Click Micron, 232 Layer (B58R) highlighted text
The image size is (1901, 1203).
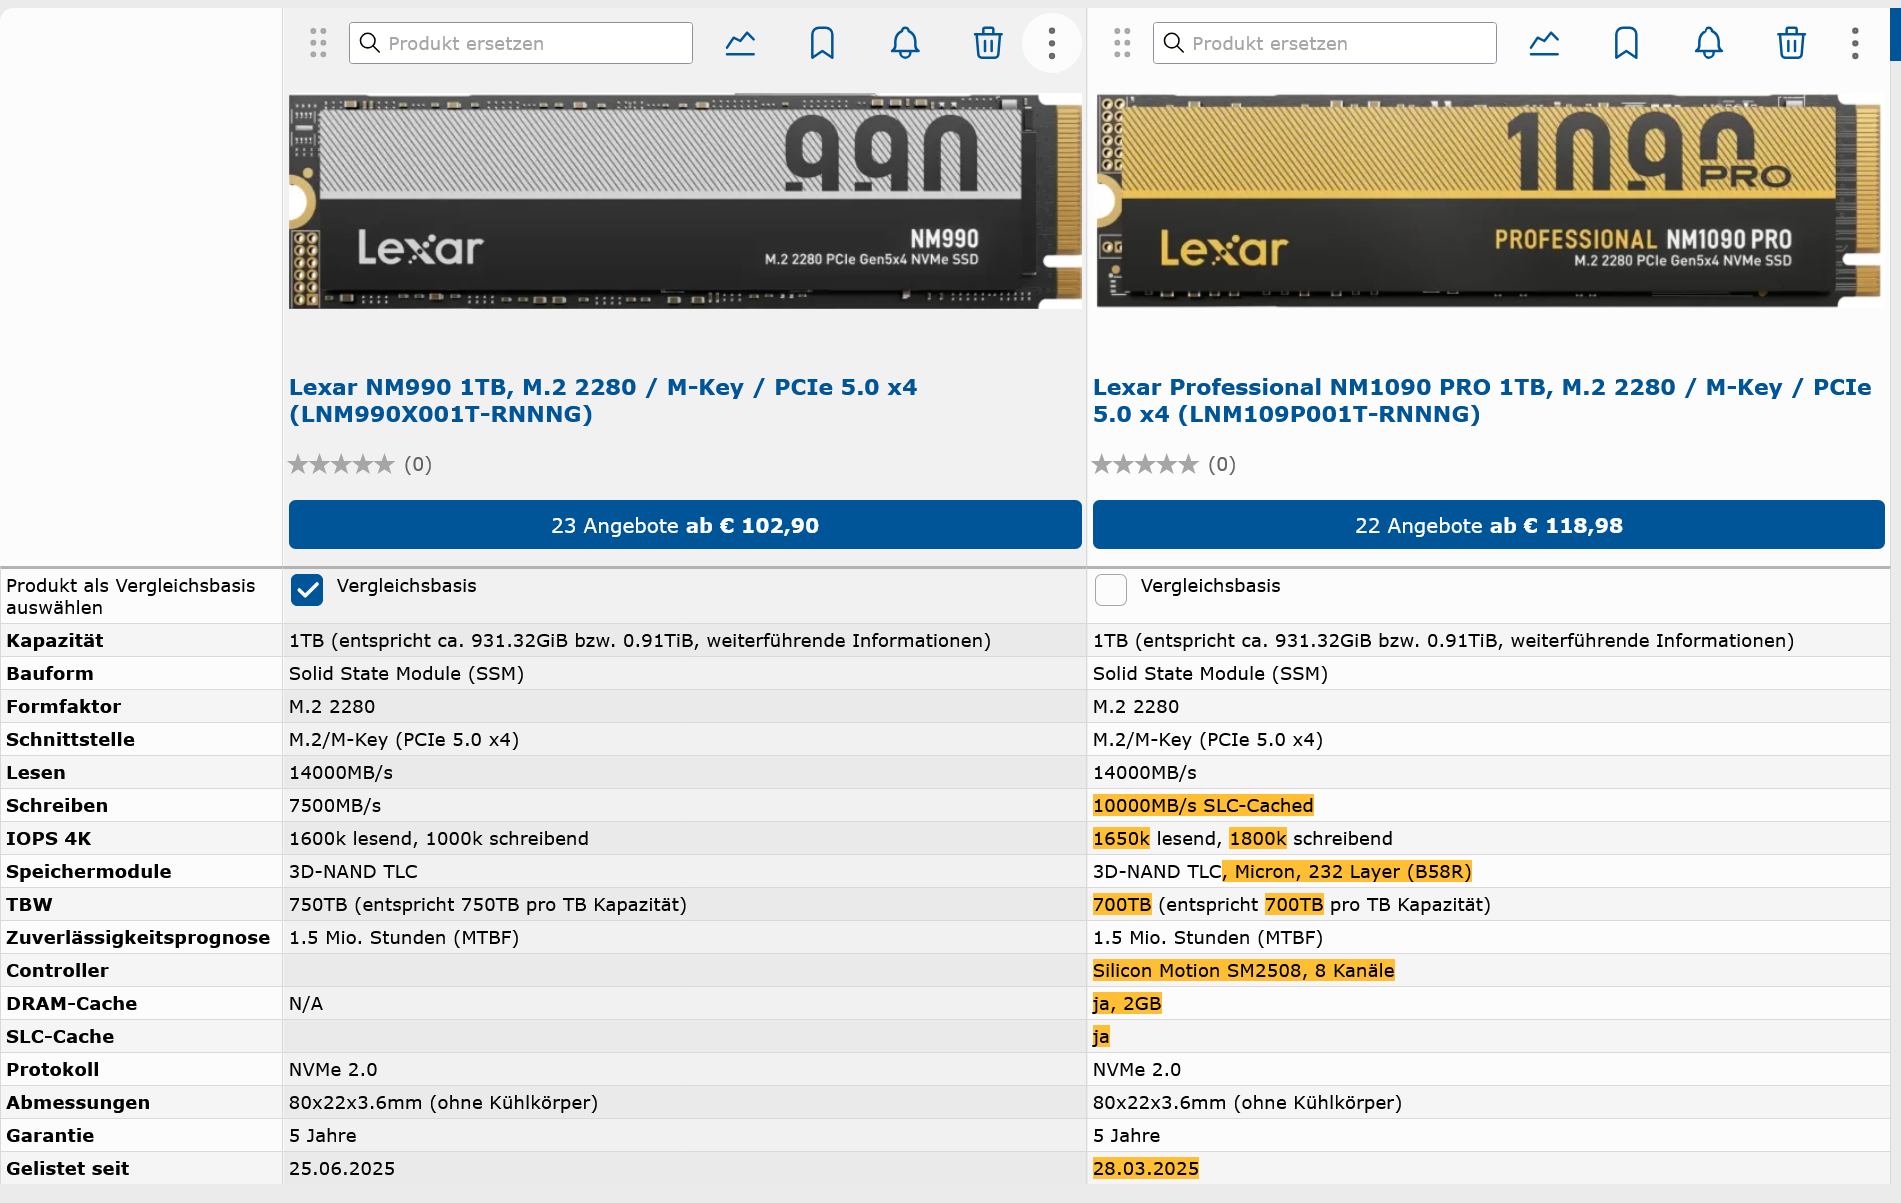click(1347, 871)
